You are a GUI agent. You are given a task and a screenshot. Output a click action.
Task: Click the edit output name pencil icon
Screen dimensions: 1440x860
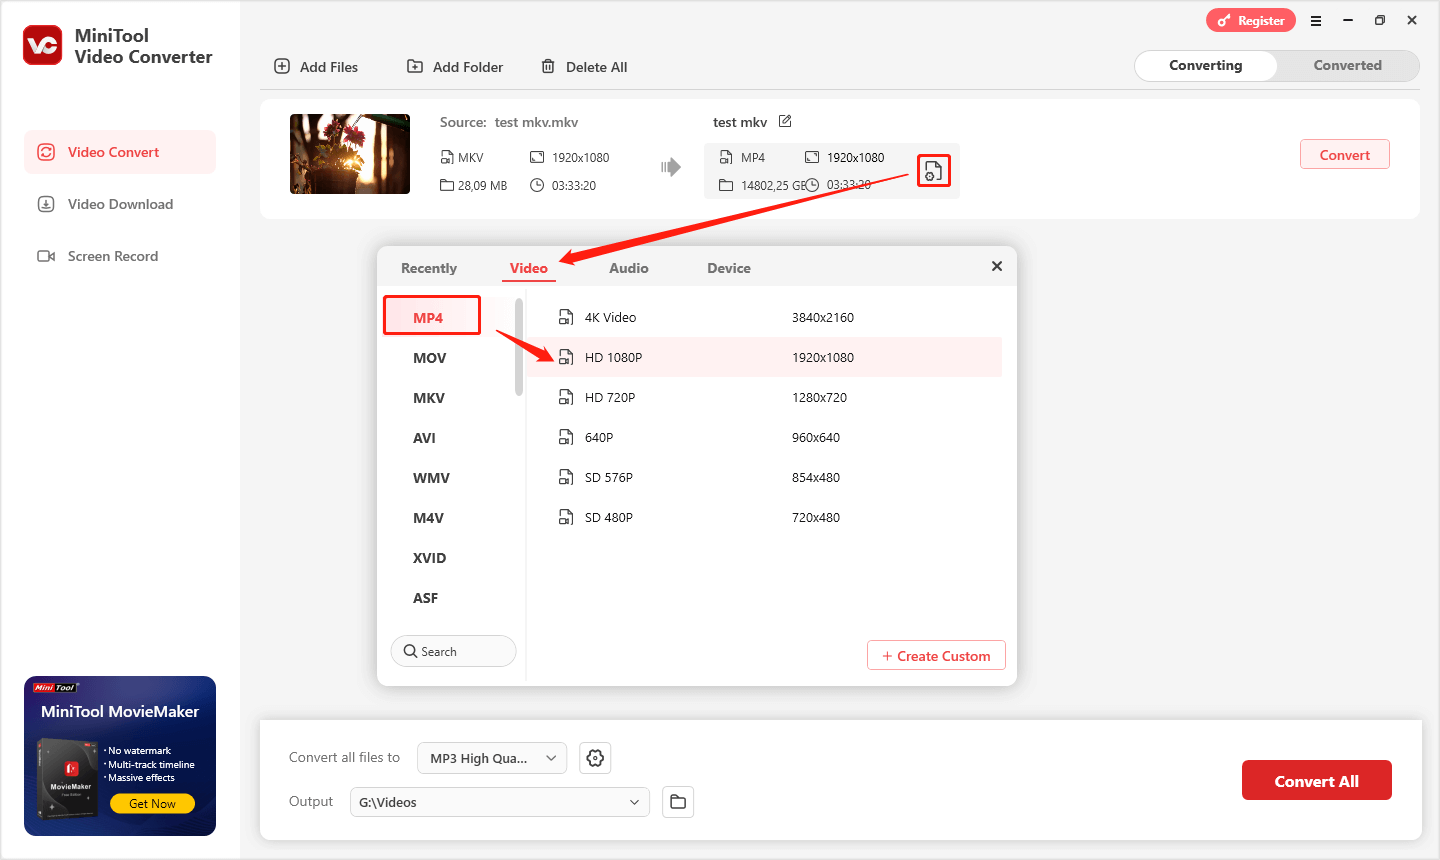point(785,121)
